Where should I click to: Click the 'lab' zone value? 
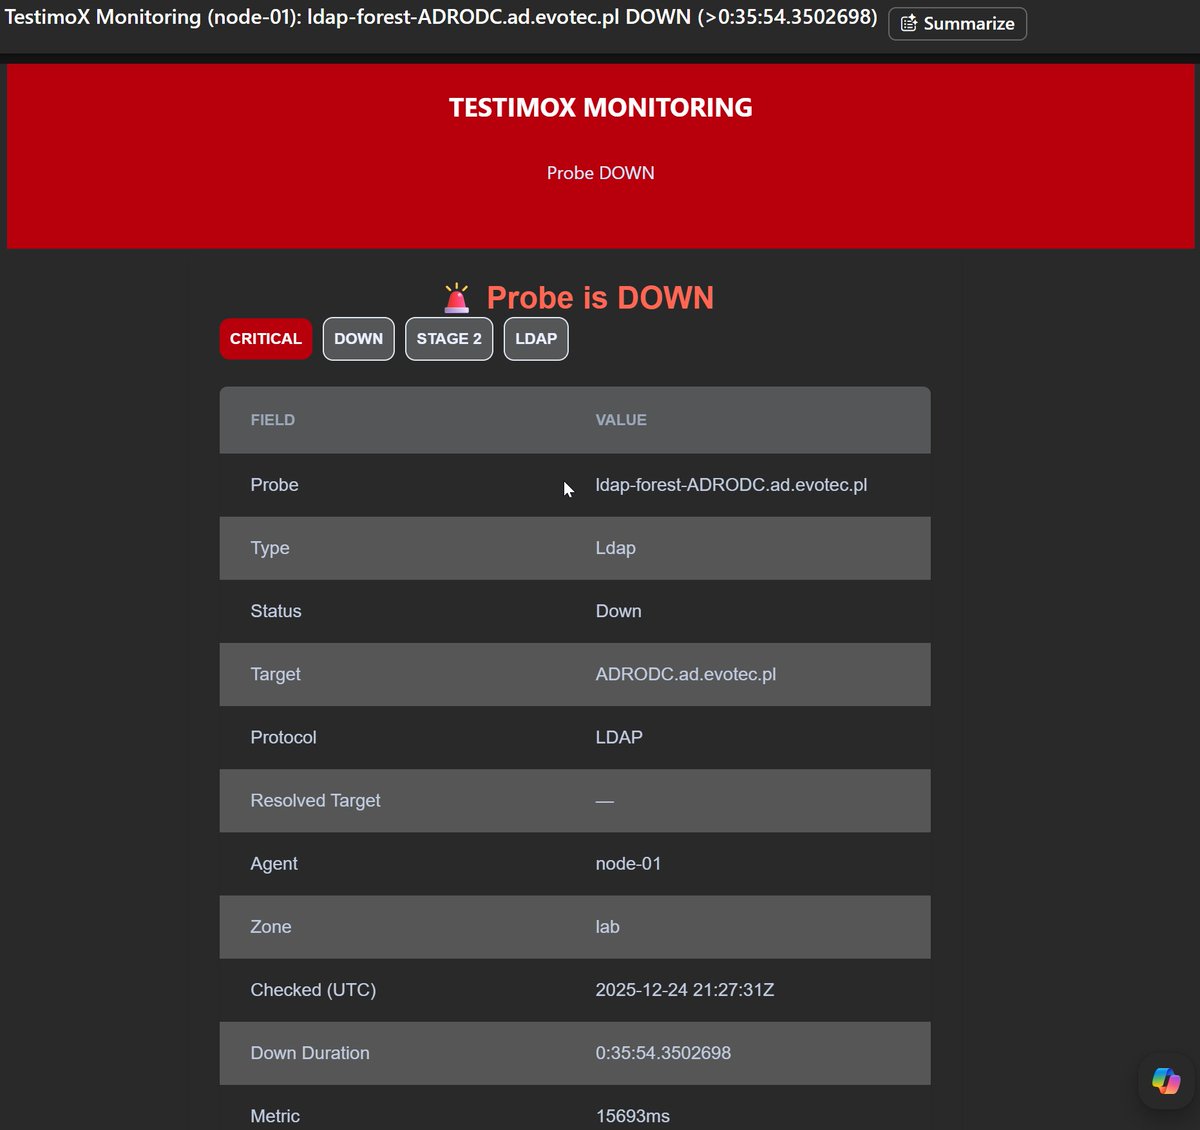pyautogui.click(x=608, y=927)
